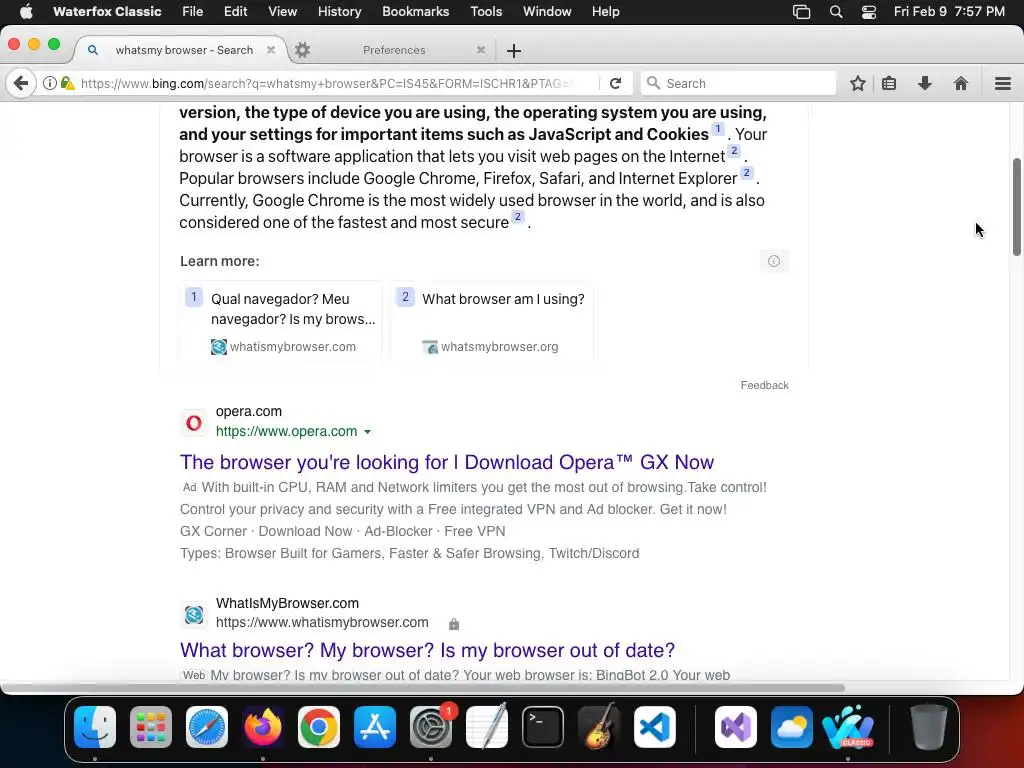The image size is (1024, 768).
Task: Click the https://www.opera.com green URL
Action: 286,431
